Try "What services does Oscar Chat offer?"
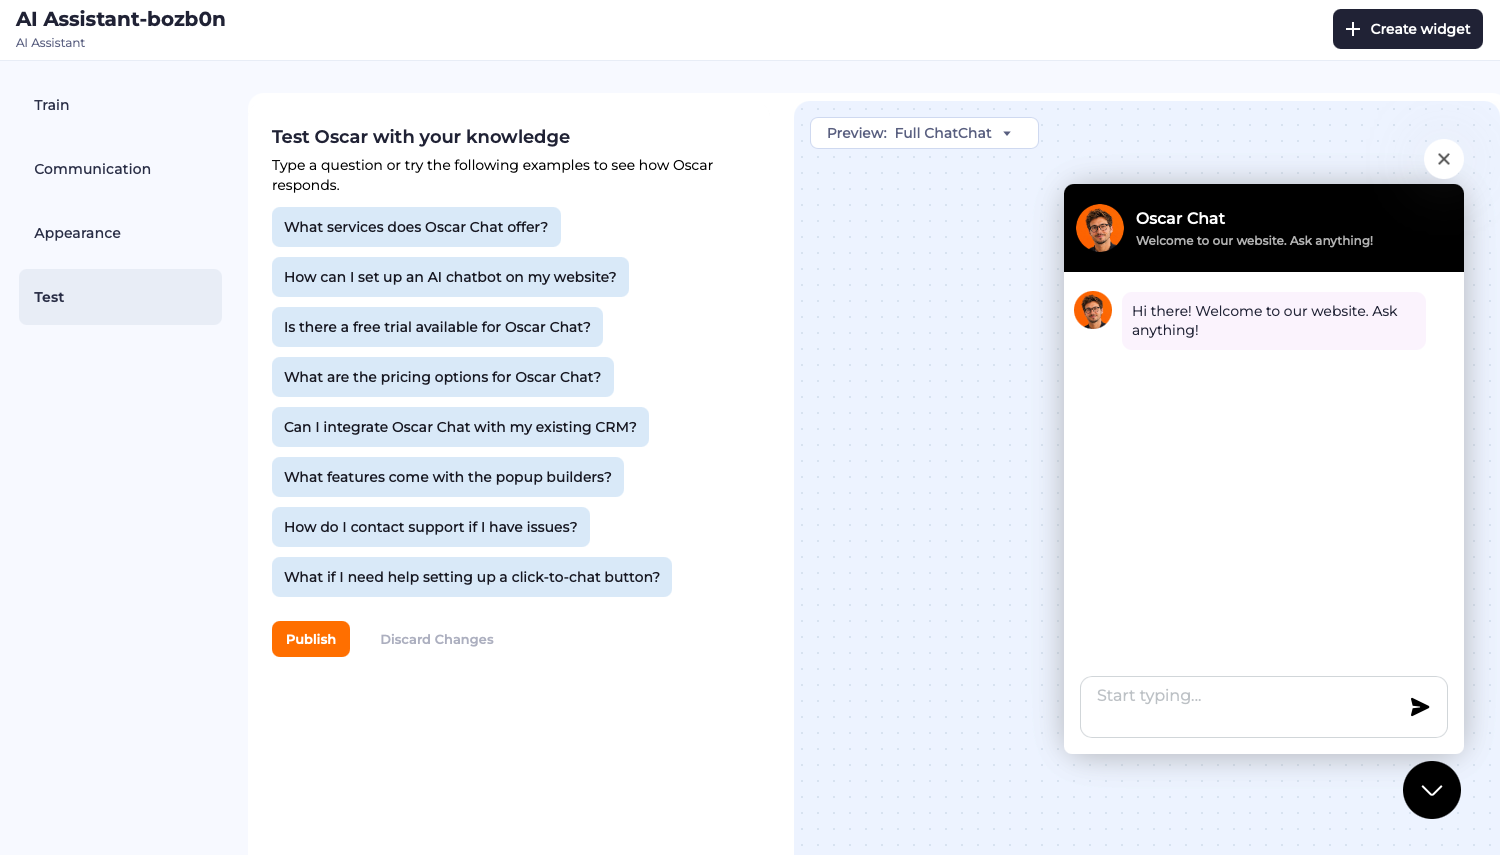Screen dimensions: 1500x855 coord(416,227)
